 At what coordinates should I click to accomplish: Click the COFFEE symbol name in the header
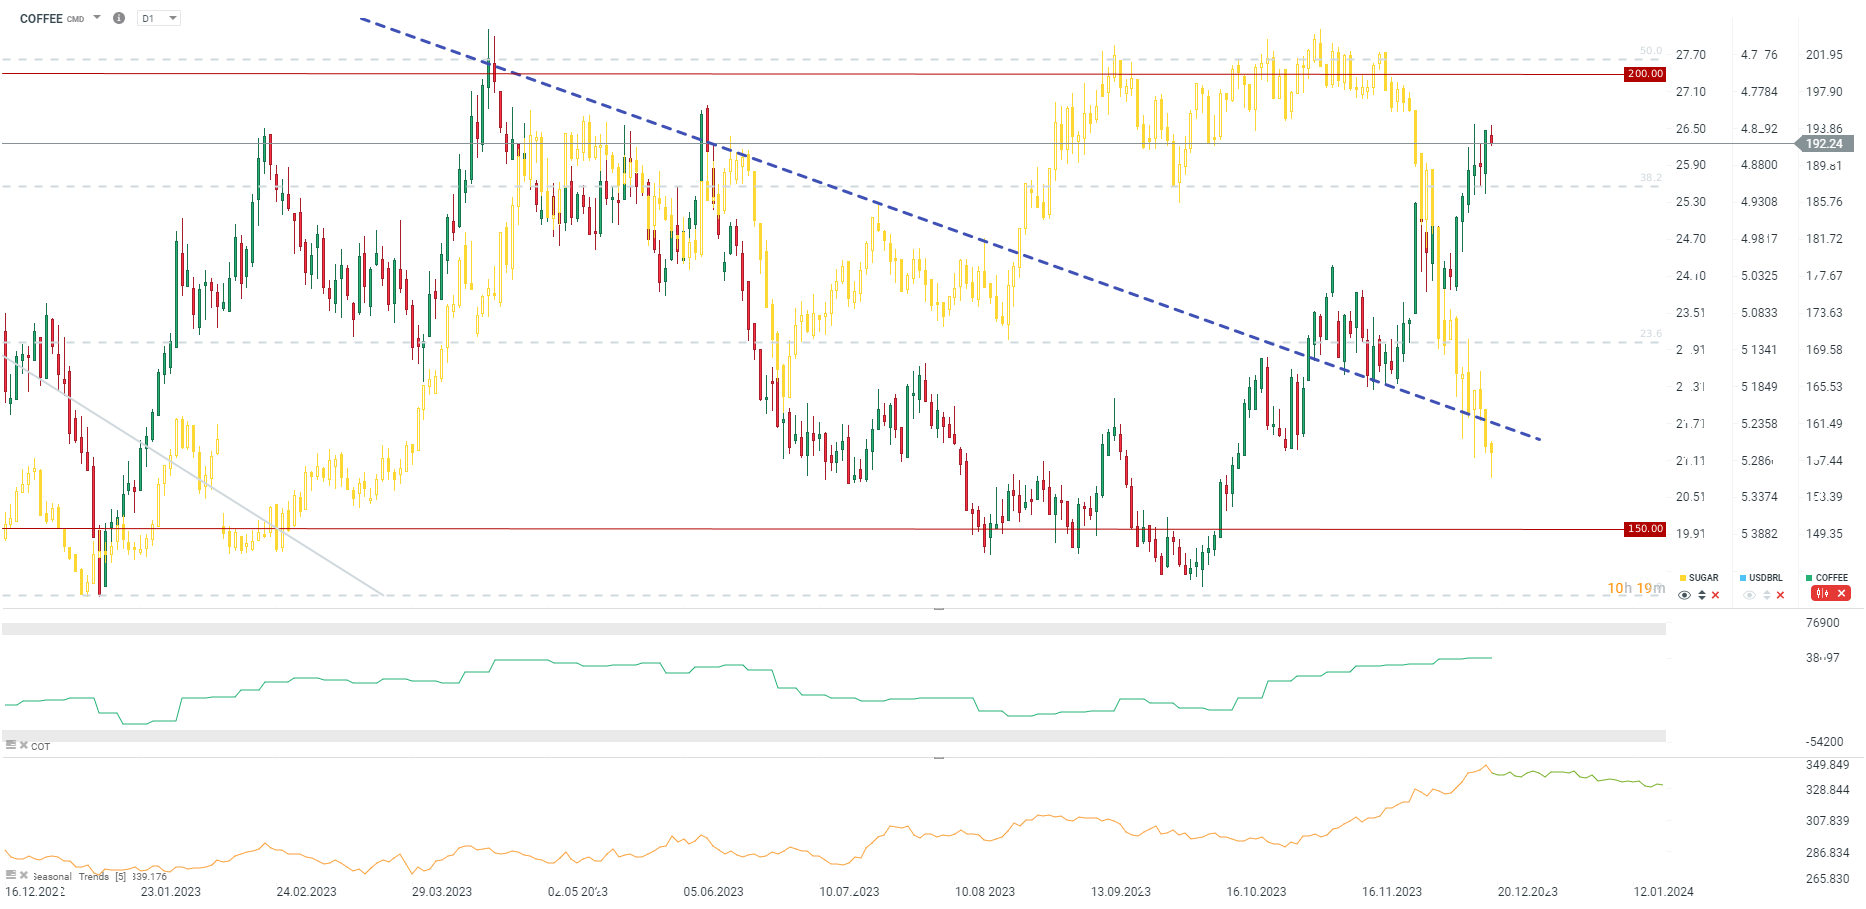pos(41,18)
